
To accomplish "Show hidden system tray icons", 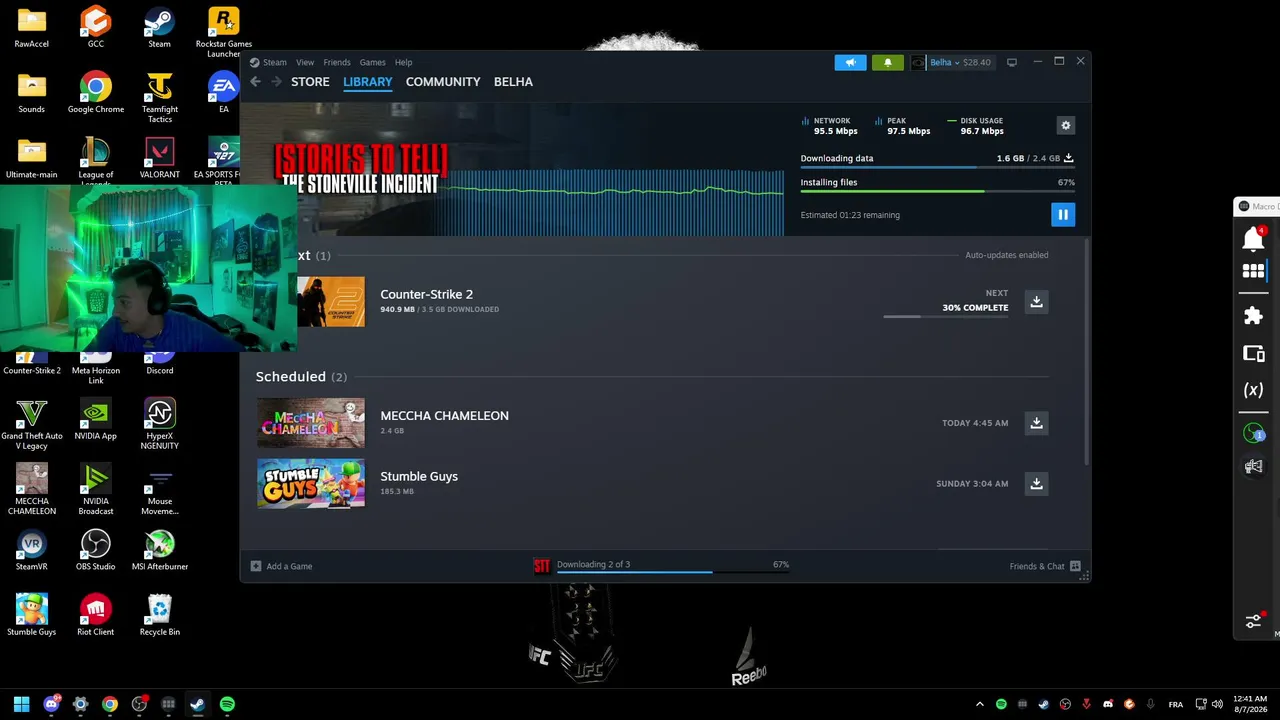I will click(x=978, y=704).
